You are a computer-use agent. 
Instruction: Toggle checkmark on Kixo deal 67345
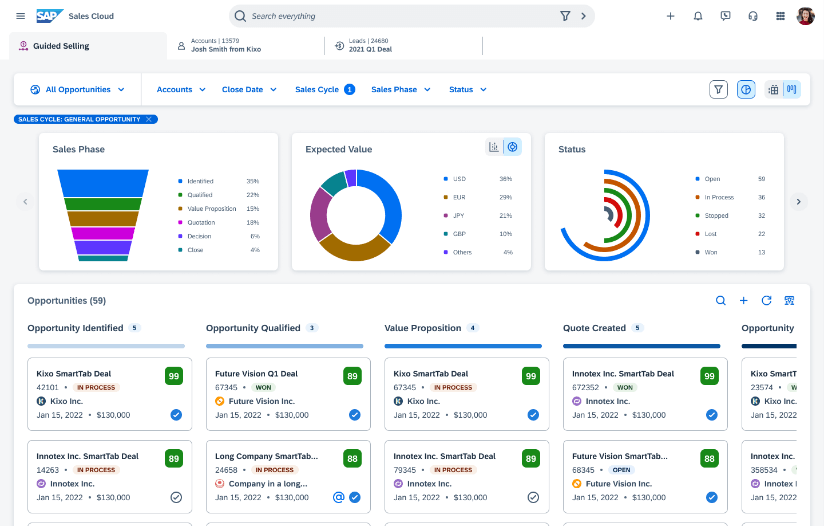point(533,415)
